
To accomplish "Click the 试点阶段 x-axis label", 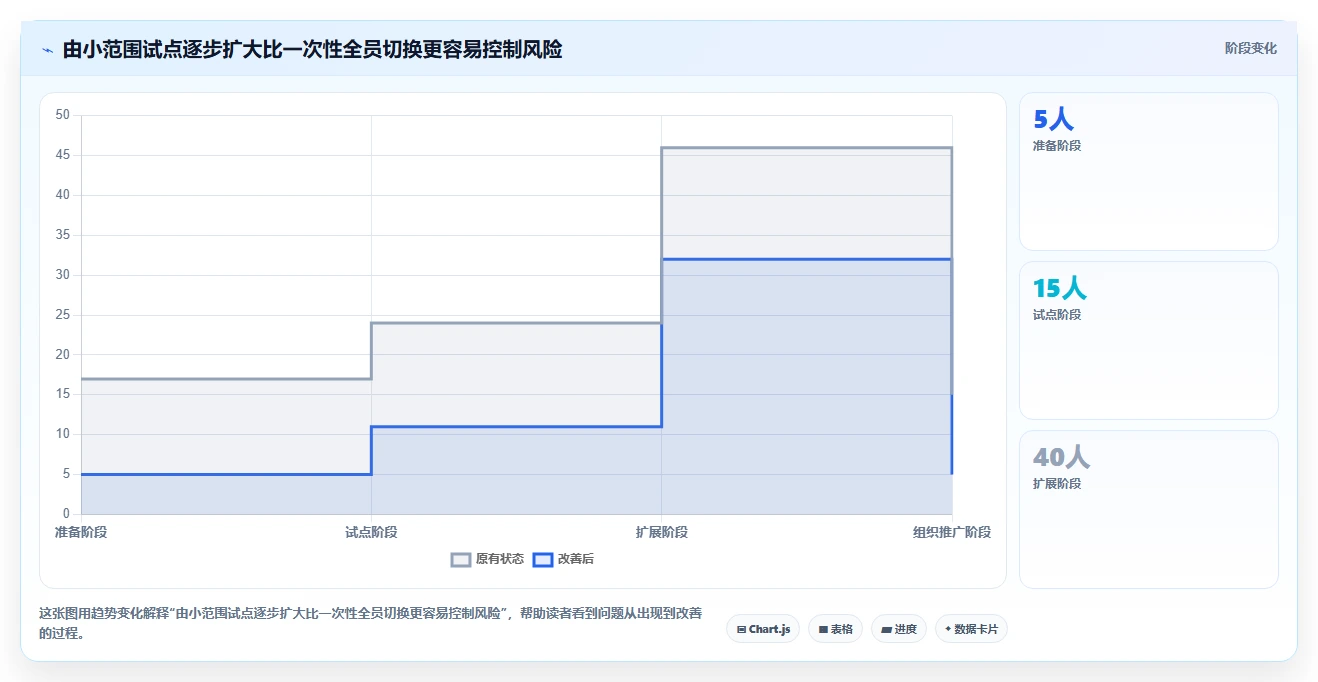I will (x=371, y=532).
